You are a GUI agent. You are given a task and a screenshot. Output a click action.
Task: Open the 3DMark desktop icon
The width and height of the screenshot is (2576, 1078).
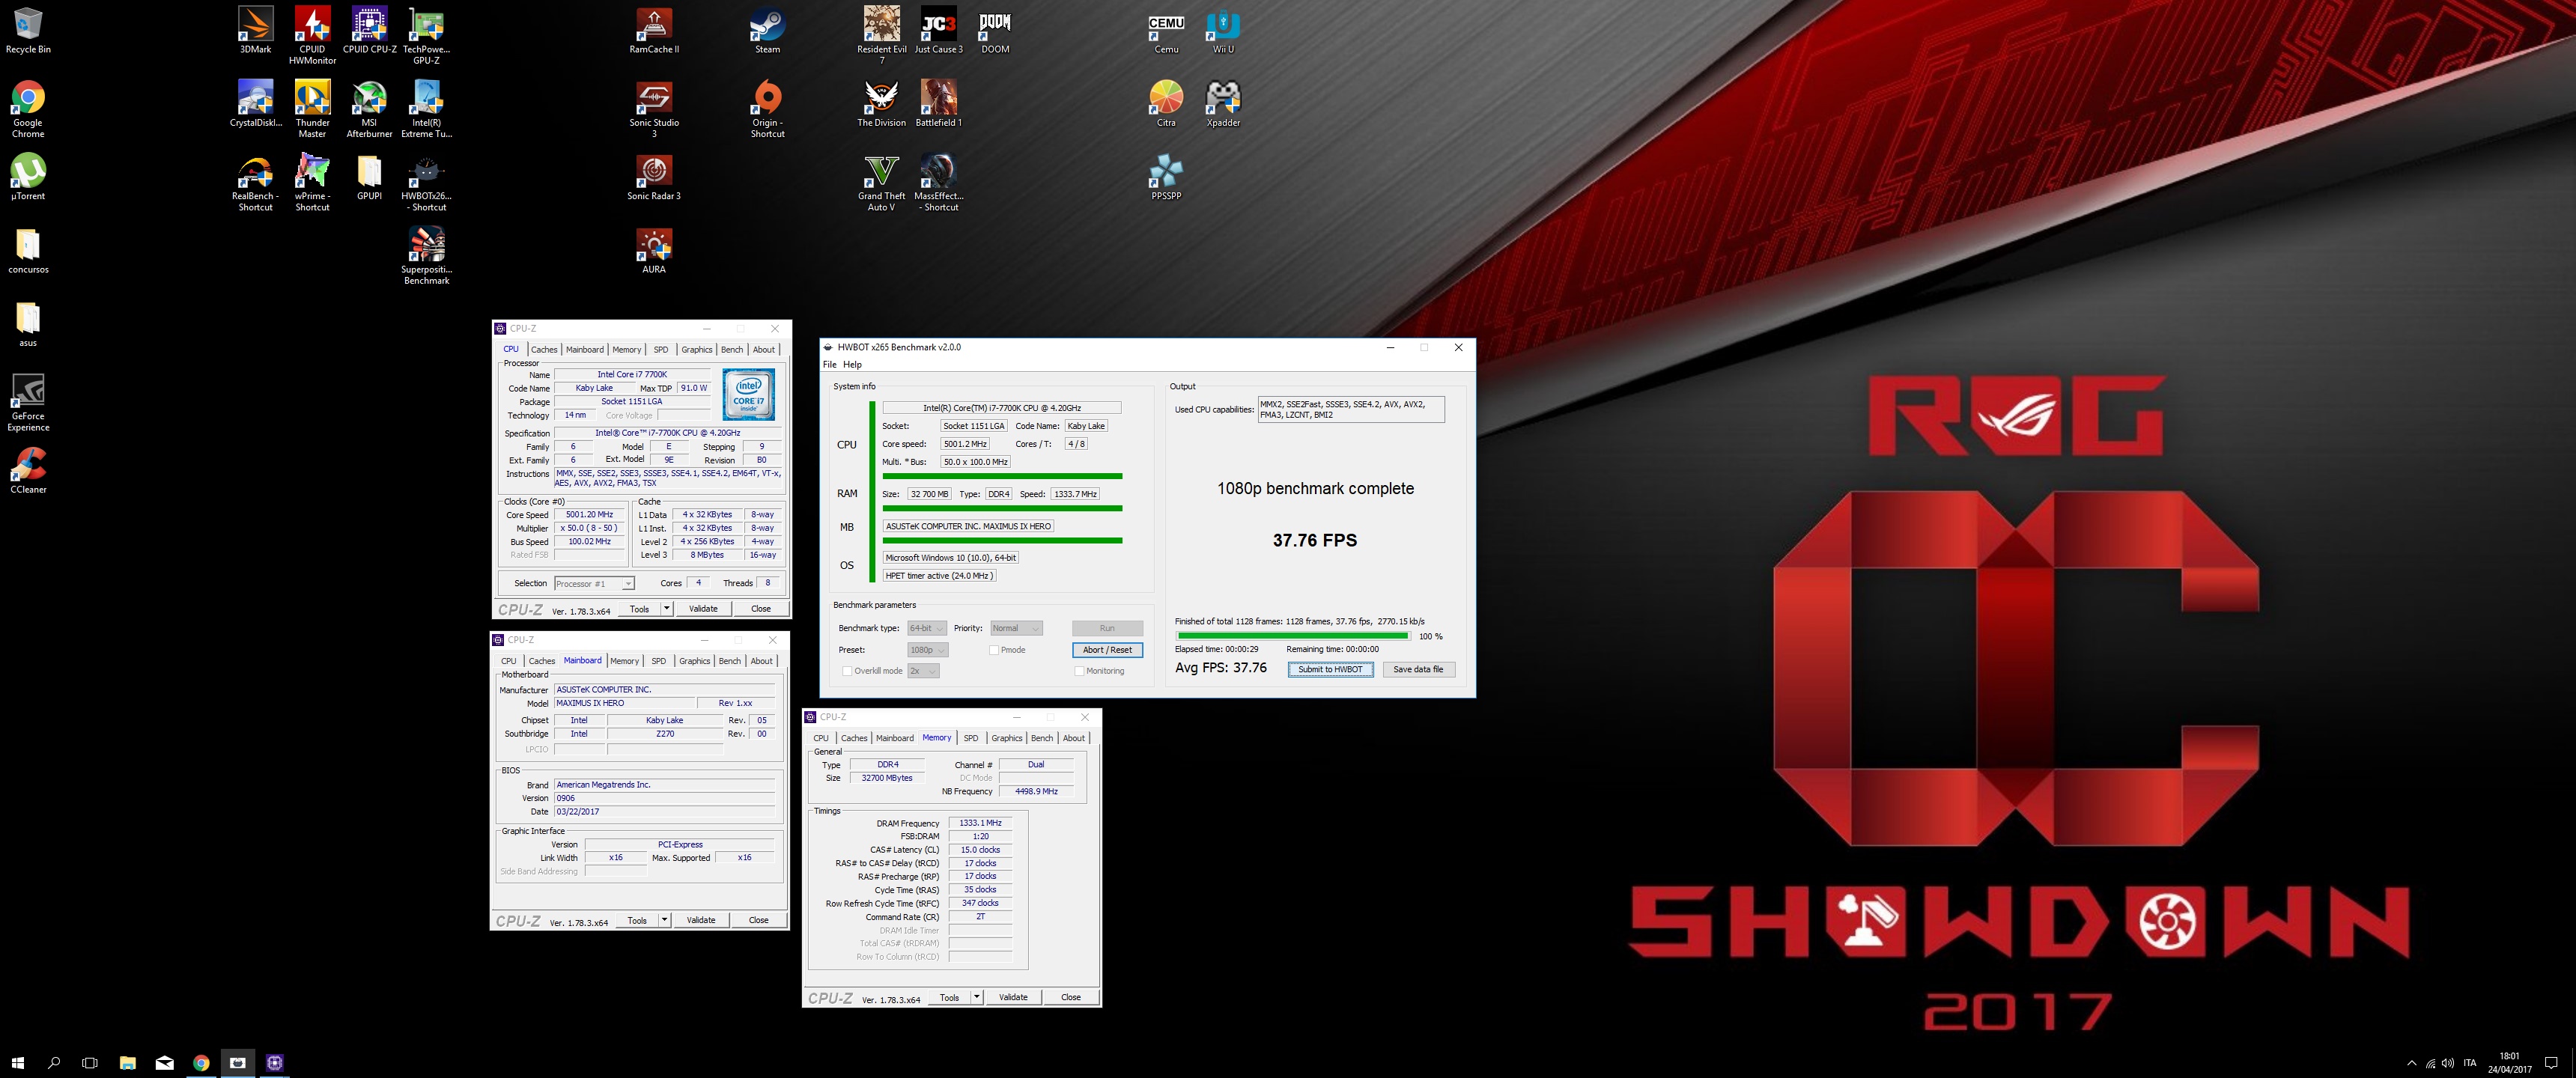255,30
